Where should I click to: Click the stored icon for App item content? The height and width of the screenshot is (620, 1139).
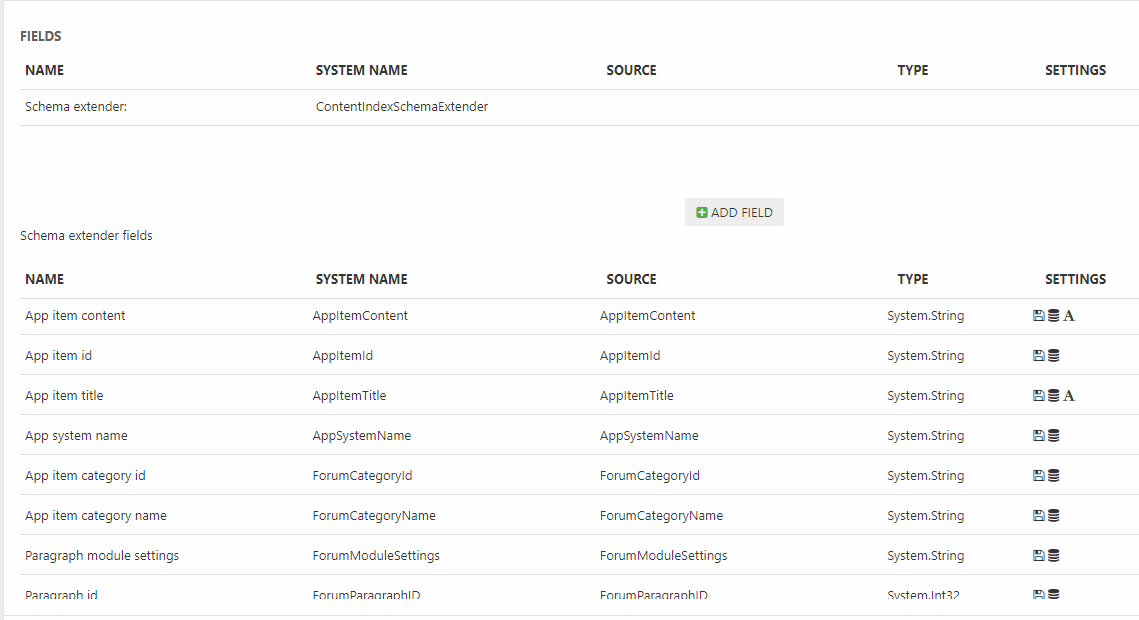[x=1038, y=316]
